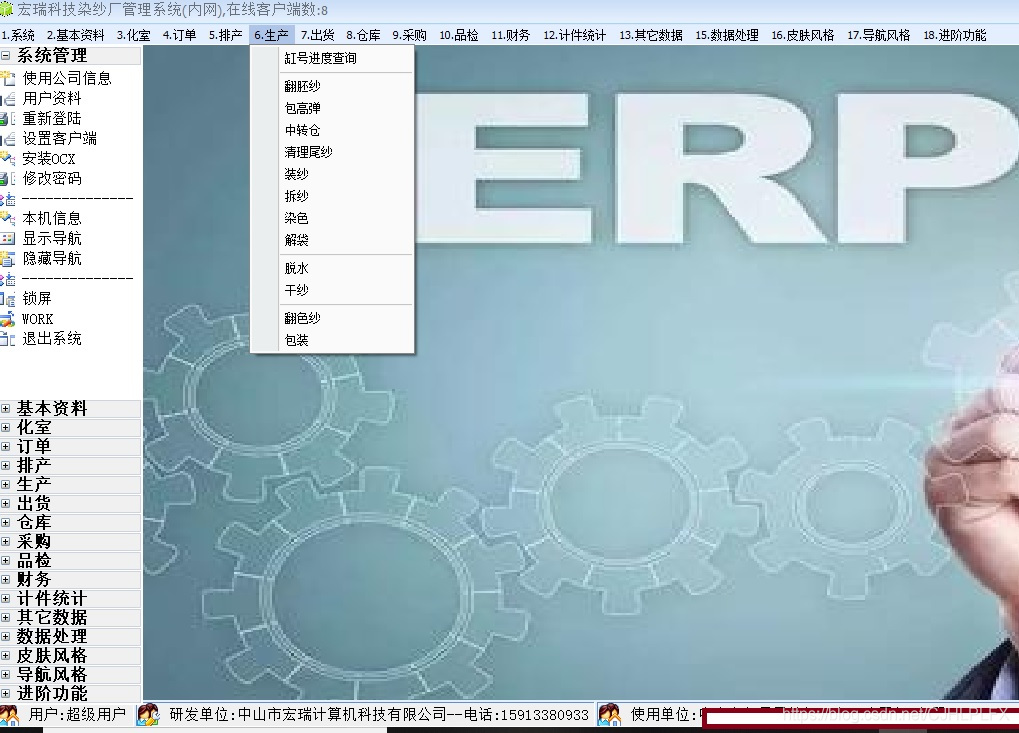Open the 9.采购 menu
This screenshot has width=1019, height=733.
click(x=409, y=35)
